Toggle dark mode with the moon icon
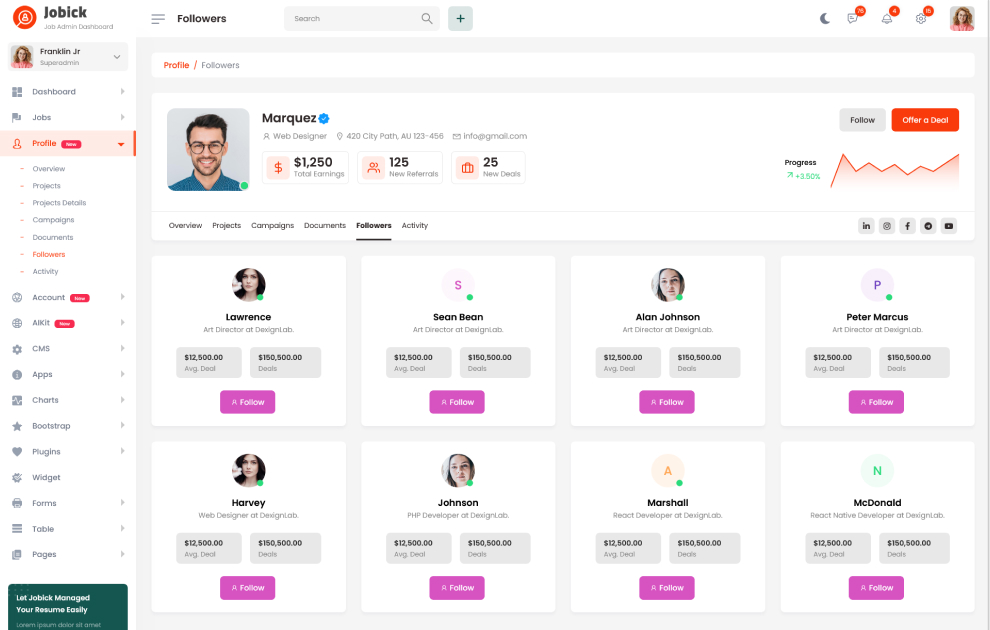Screen dimensions: 990x630 825,19
